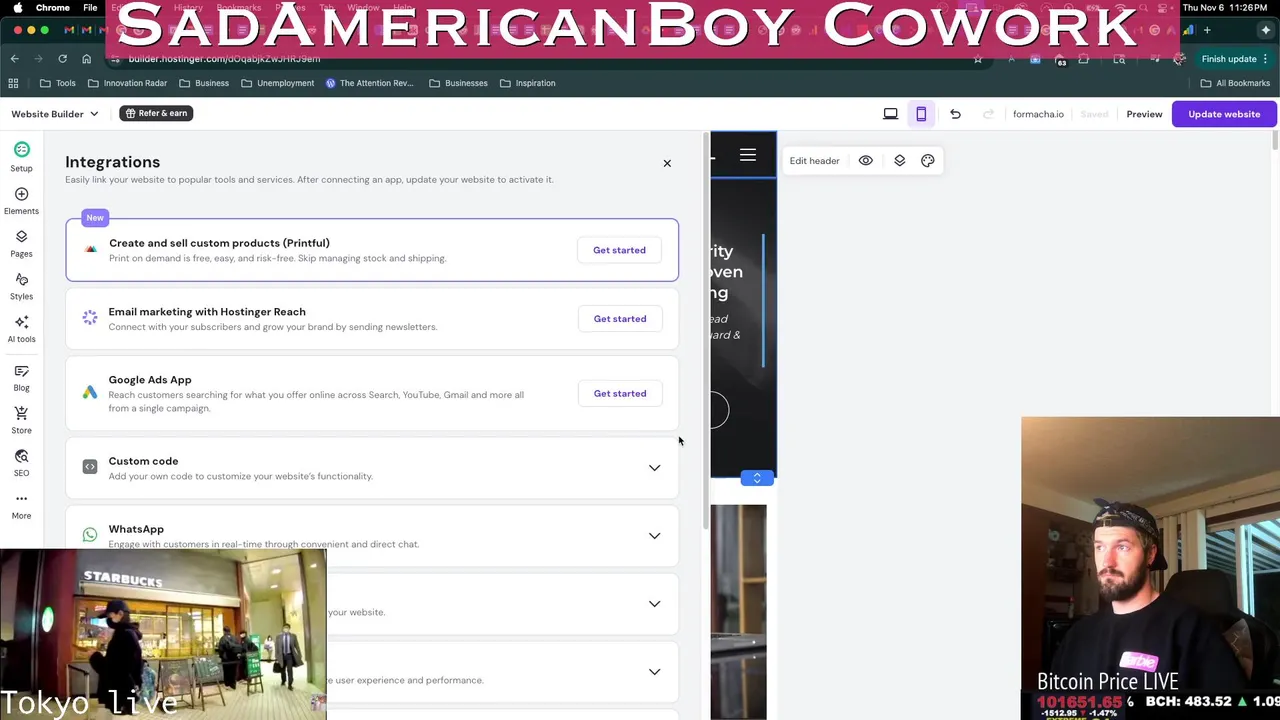This screenshot has height=720, width=1280.
Task: Open header style palette icon
Action: coord(928,160)
